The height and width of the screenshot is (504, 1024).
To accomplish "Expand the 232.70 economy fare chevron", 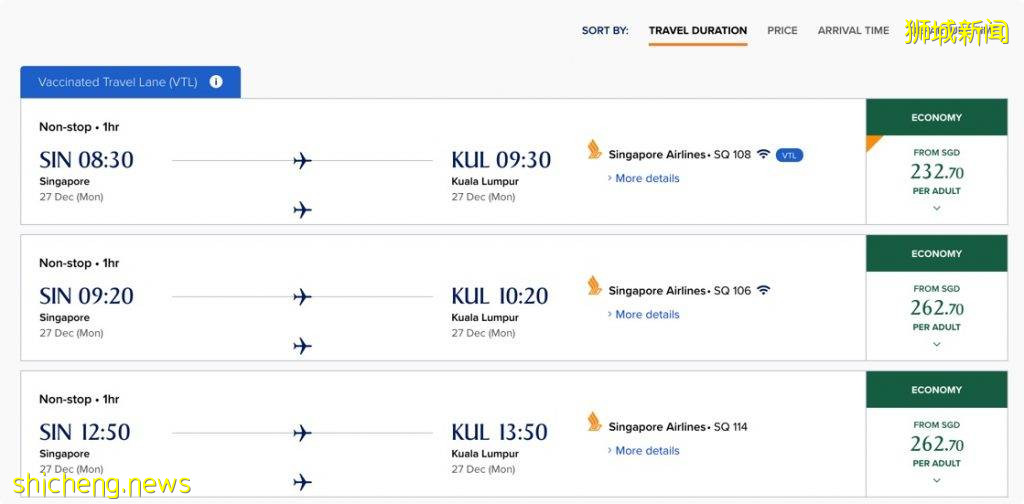I will (936, 209).
